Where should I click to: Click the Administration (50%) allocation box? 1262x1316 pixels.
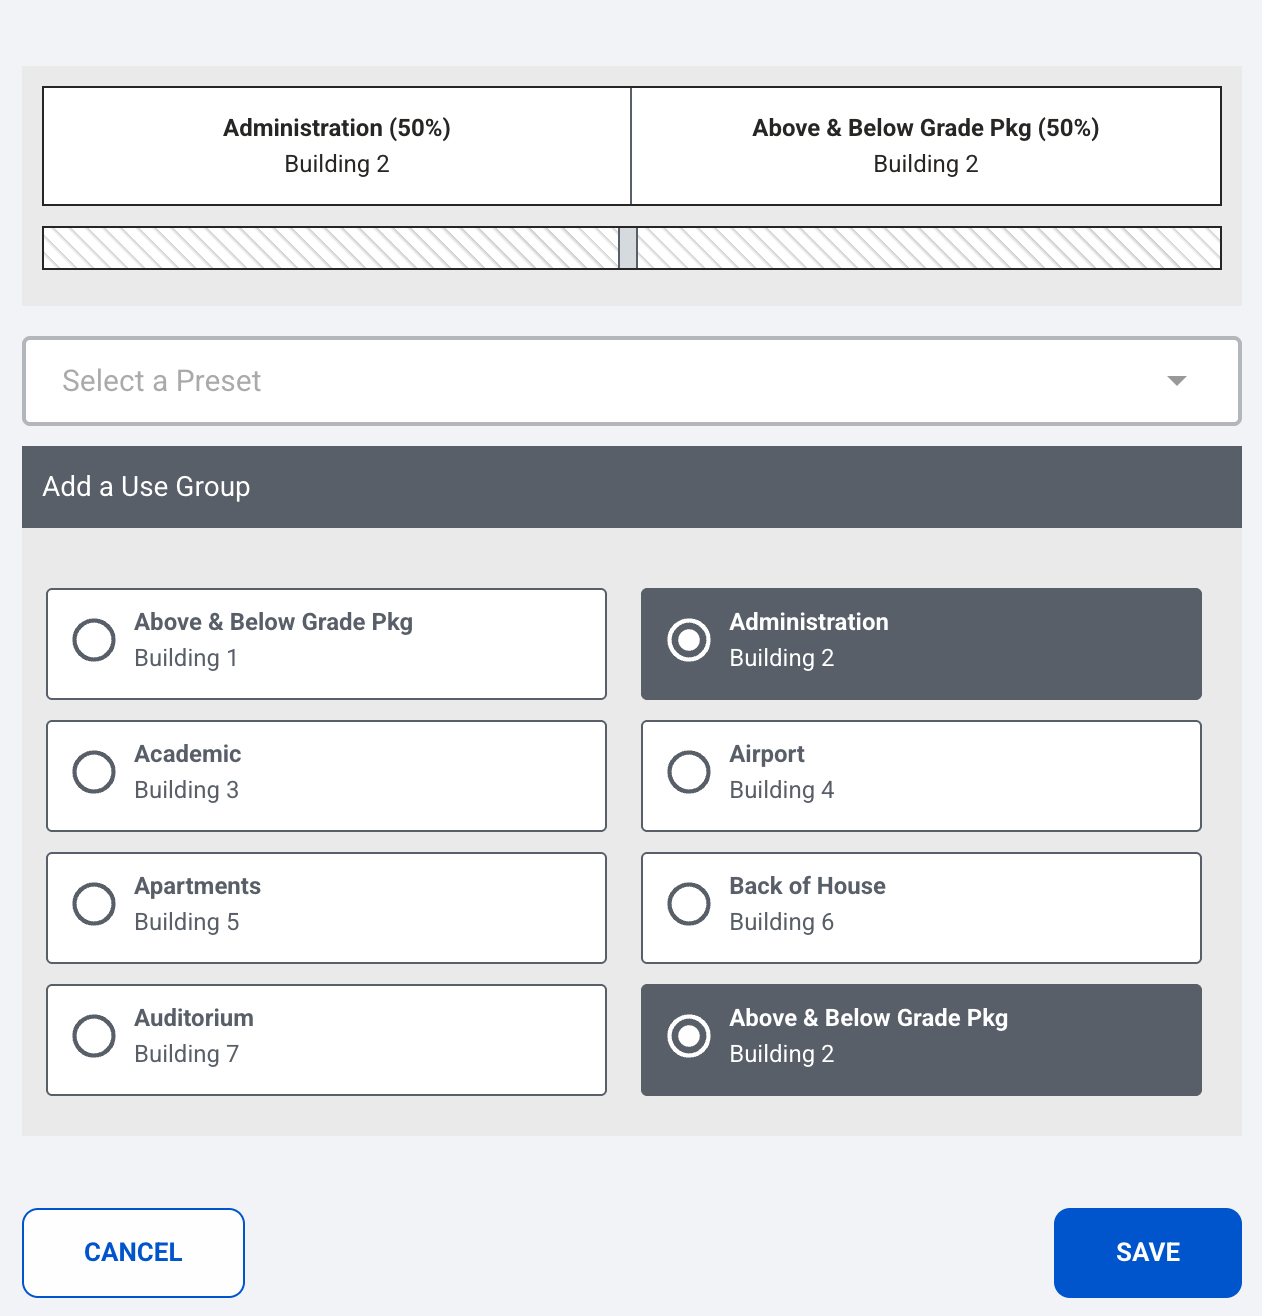pyautogui.click(x=337, y=146)
